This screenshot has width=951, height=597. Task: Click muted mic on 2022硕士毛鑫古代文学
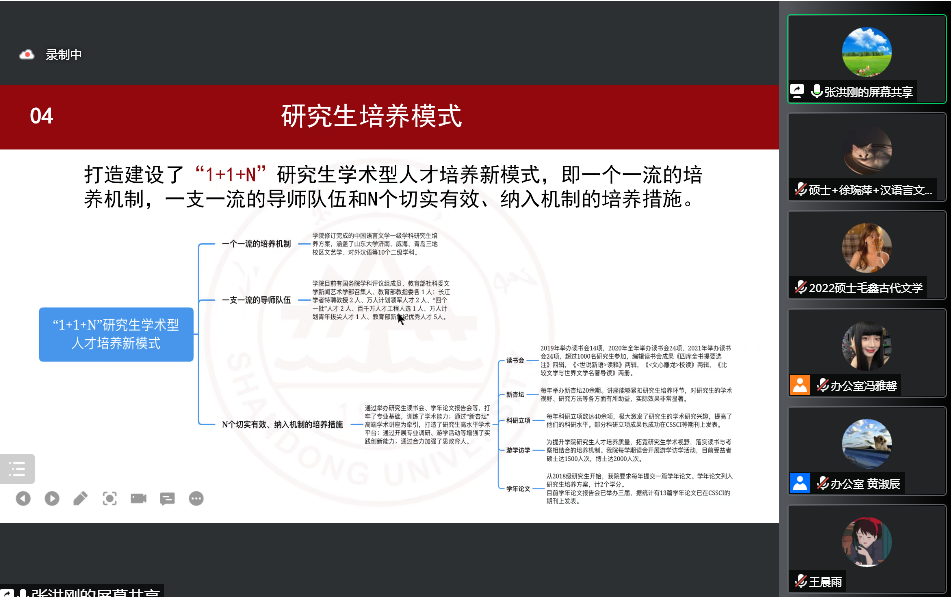click(801, 287)
